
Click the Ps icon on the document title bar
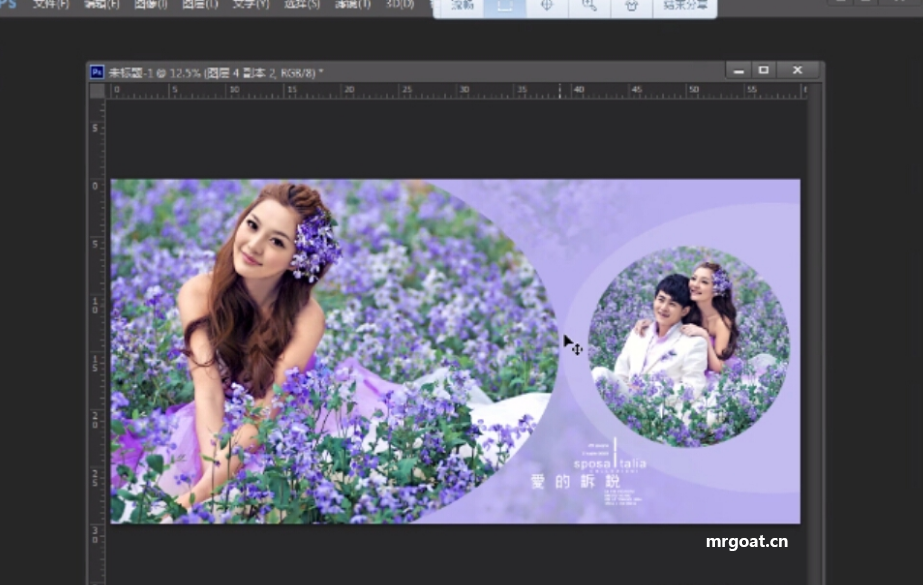97,69
